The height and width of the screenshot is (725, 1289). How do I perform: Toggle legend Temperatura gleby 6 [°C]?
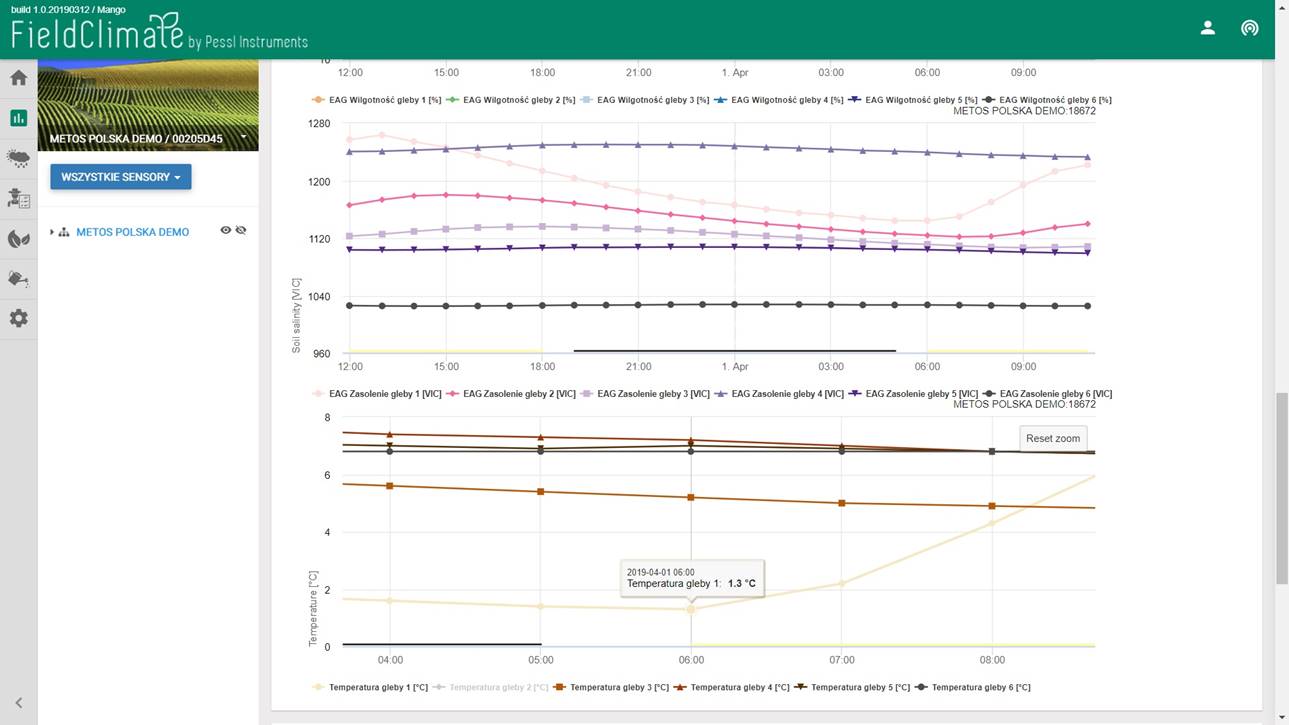click(x=972, y=687)
